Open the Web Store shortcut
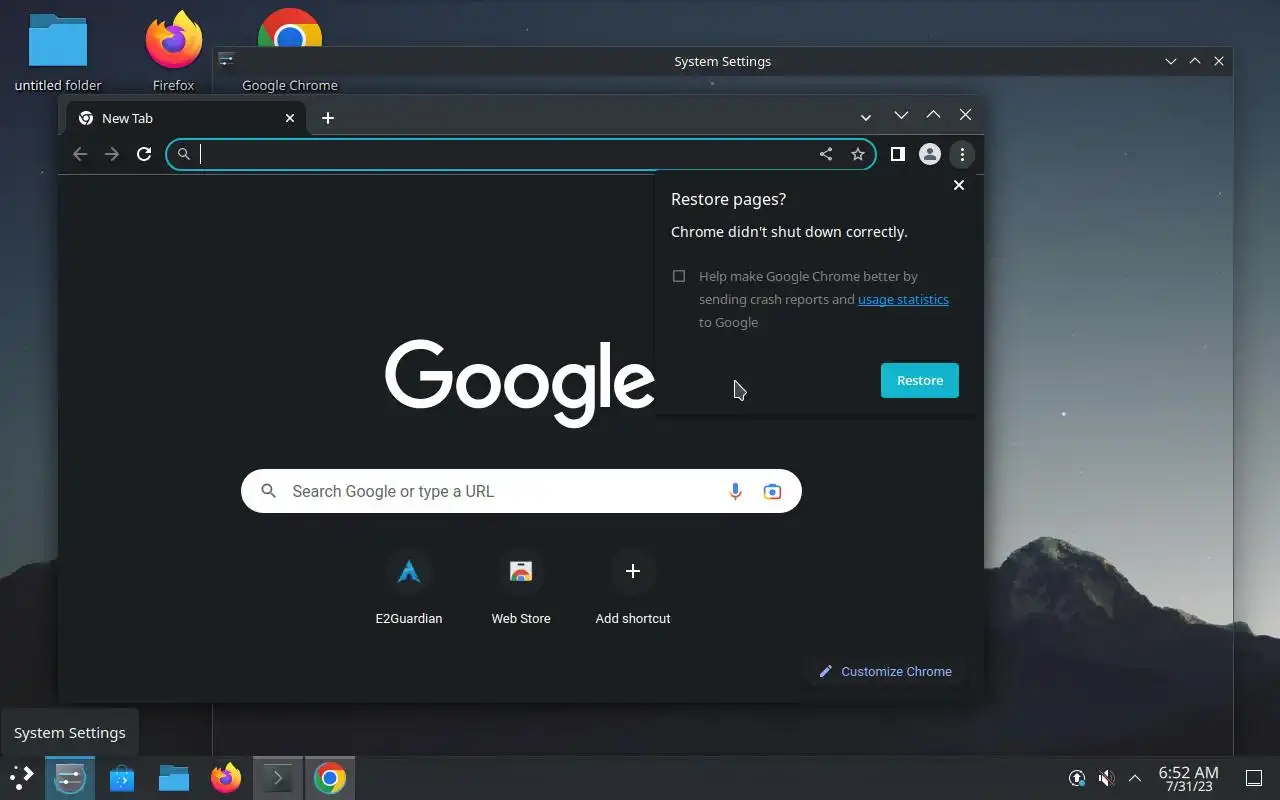1280x800 pixels. [x=521, y=587]
